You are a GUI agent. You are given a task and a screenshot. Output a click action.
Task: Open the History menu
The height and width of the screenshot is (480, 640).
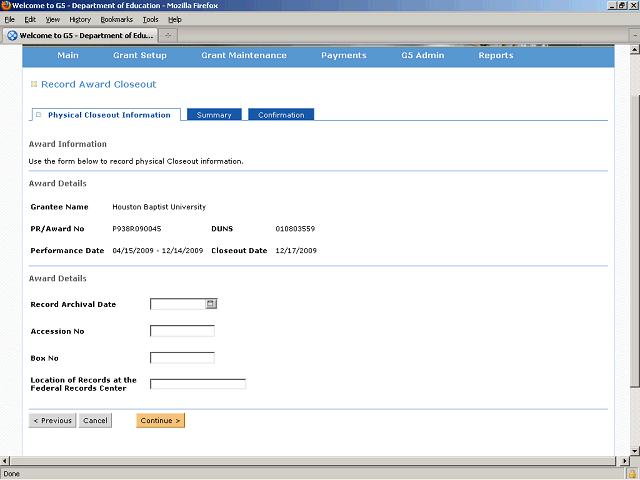pos(80,20)
